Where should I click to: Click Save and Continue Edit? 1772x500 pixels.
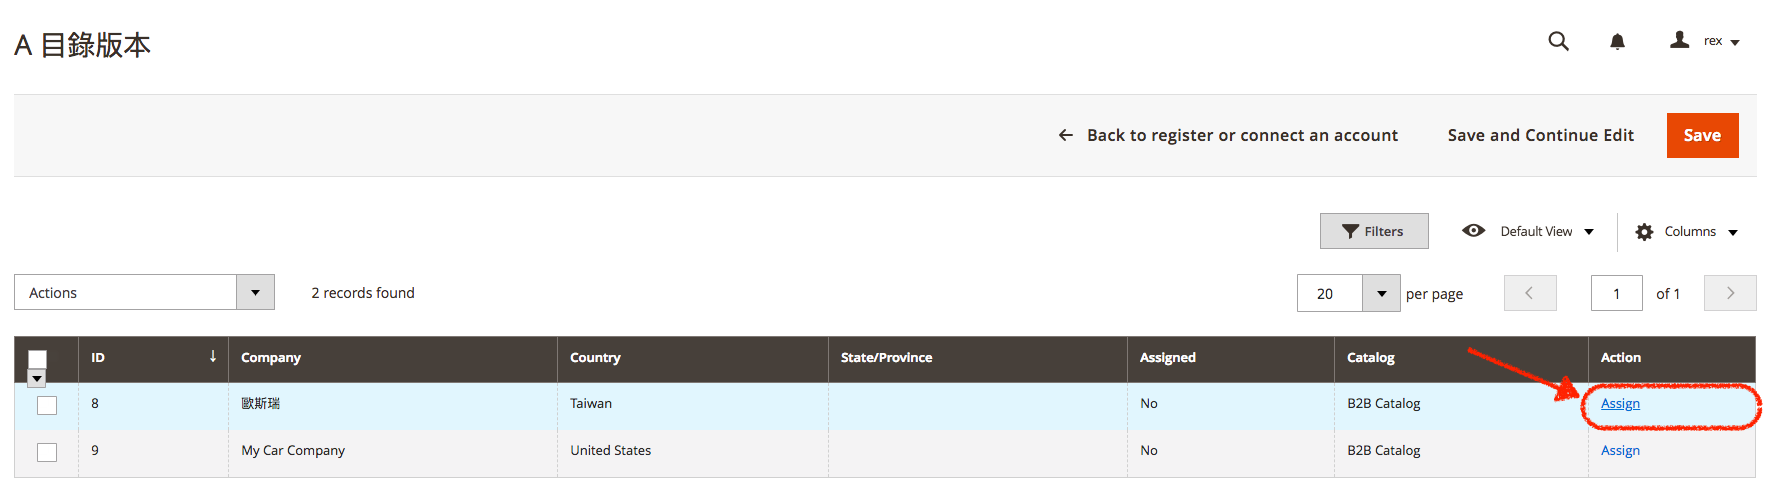tap(1540, 135)
